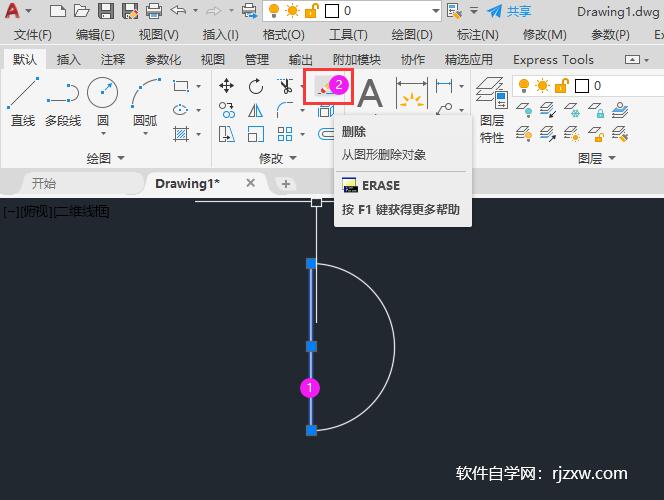Undo the last action
664x500 pixels.
[x=179, y=11]
